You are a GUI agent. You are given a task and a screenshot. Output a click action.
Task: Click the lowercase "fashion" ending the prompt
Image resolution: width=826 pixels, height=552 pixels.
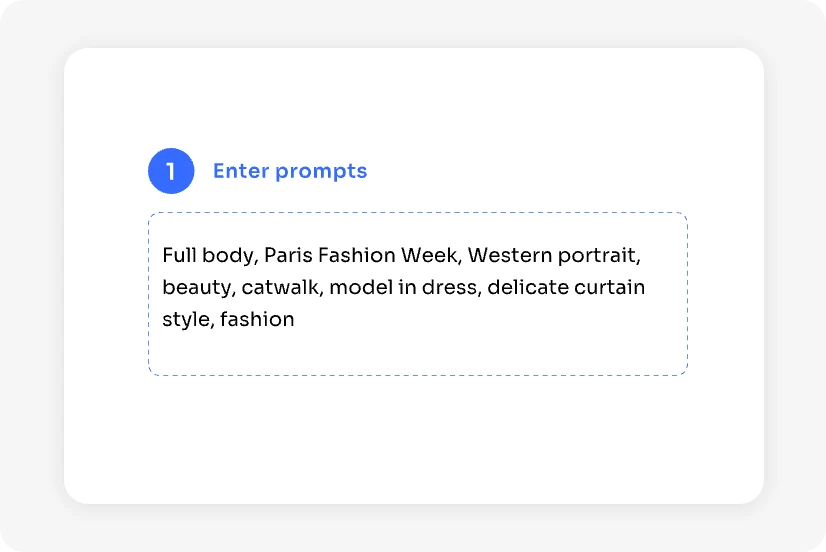[257, 320]
